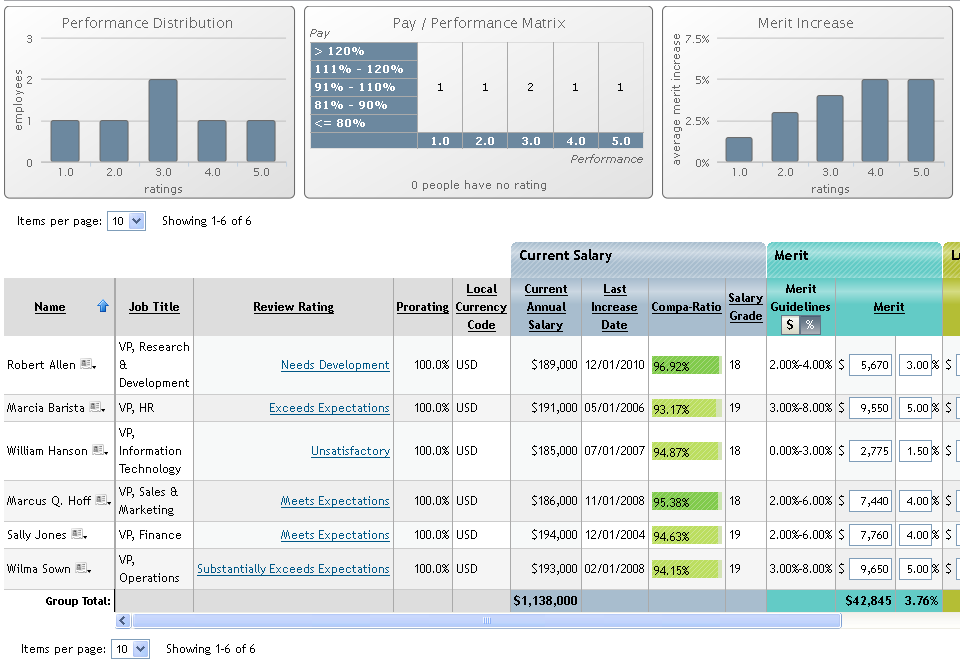
Task: Click the horizontal scrollbar left arrow
Action: click(x=123, y=621)
